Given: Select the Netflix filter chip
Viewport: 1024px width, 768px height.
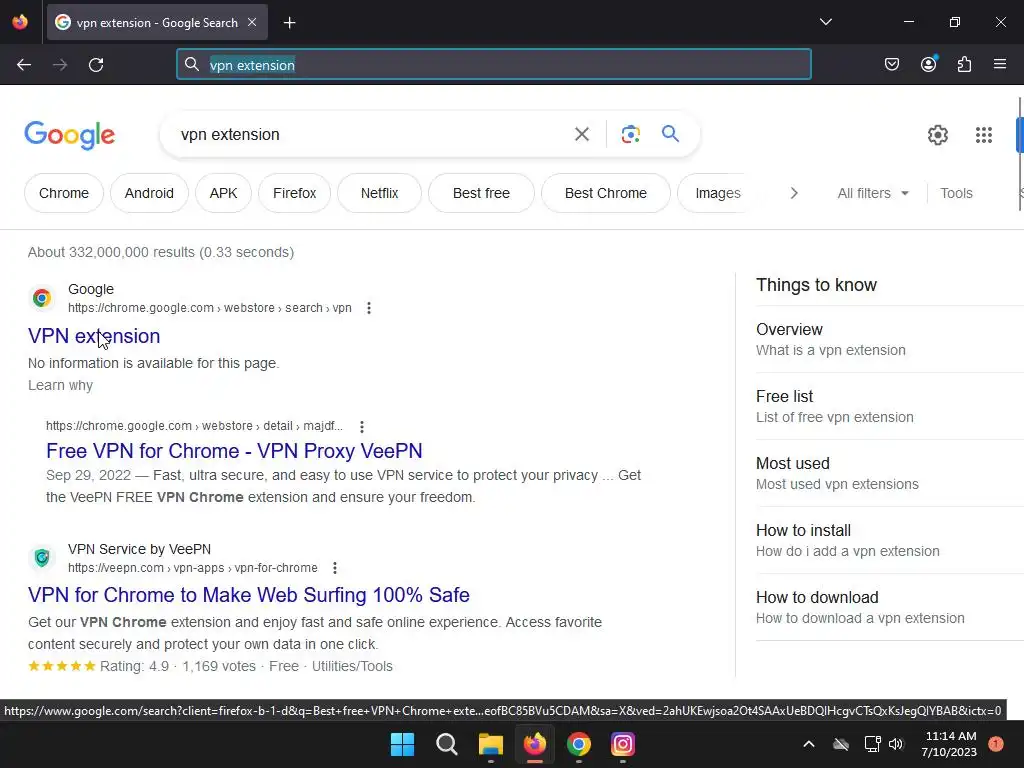Looking at the screenshot, I should [379, 193].
